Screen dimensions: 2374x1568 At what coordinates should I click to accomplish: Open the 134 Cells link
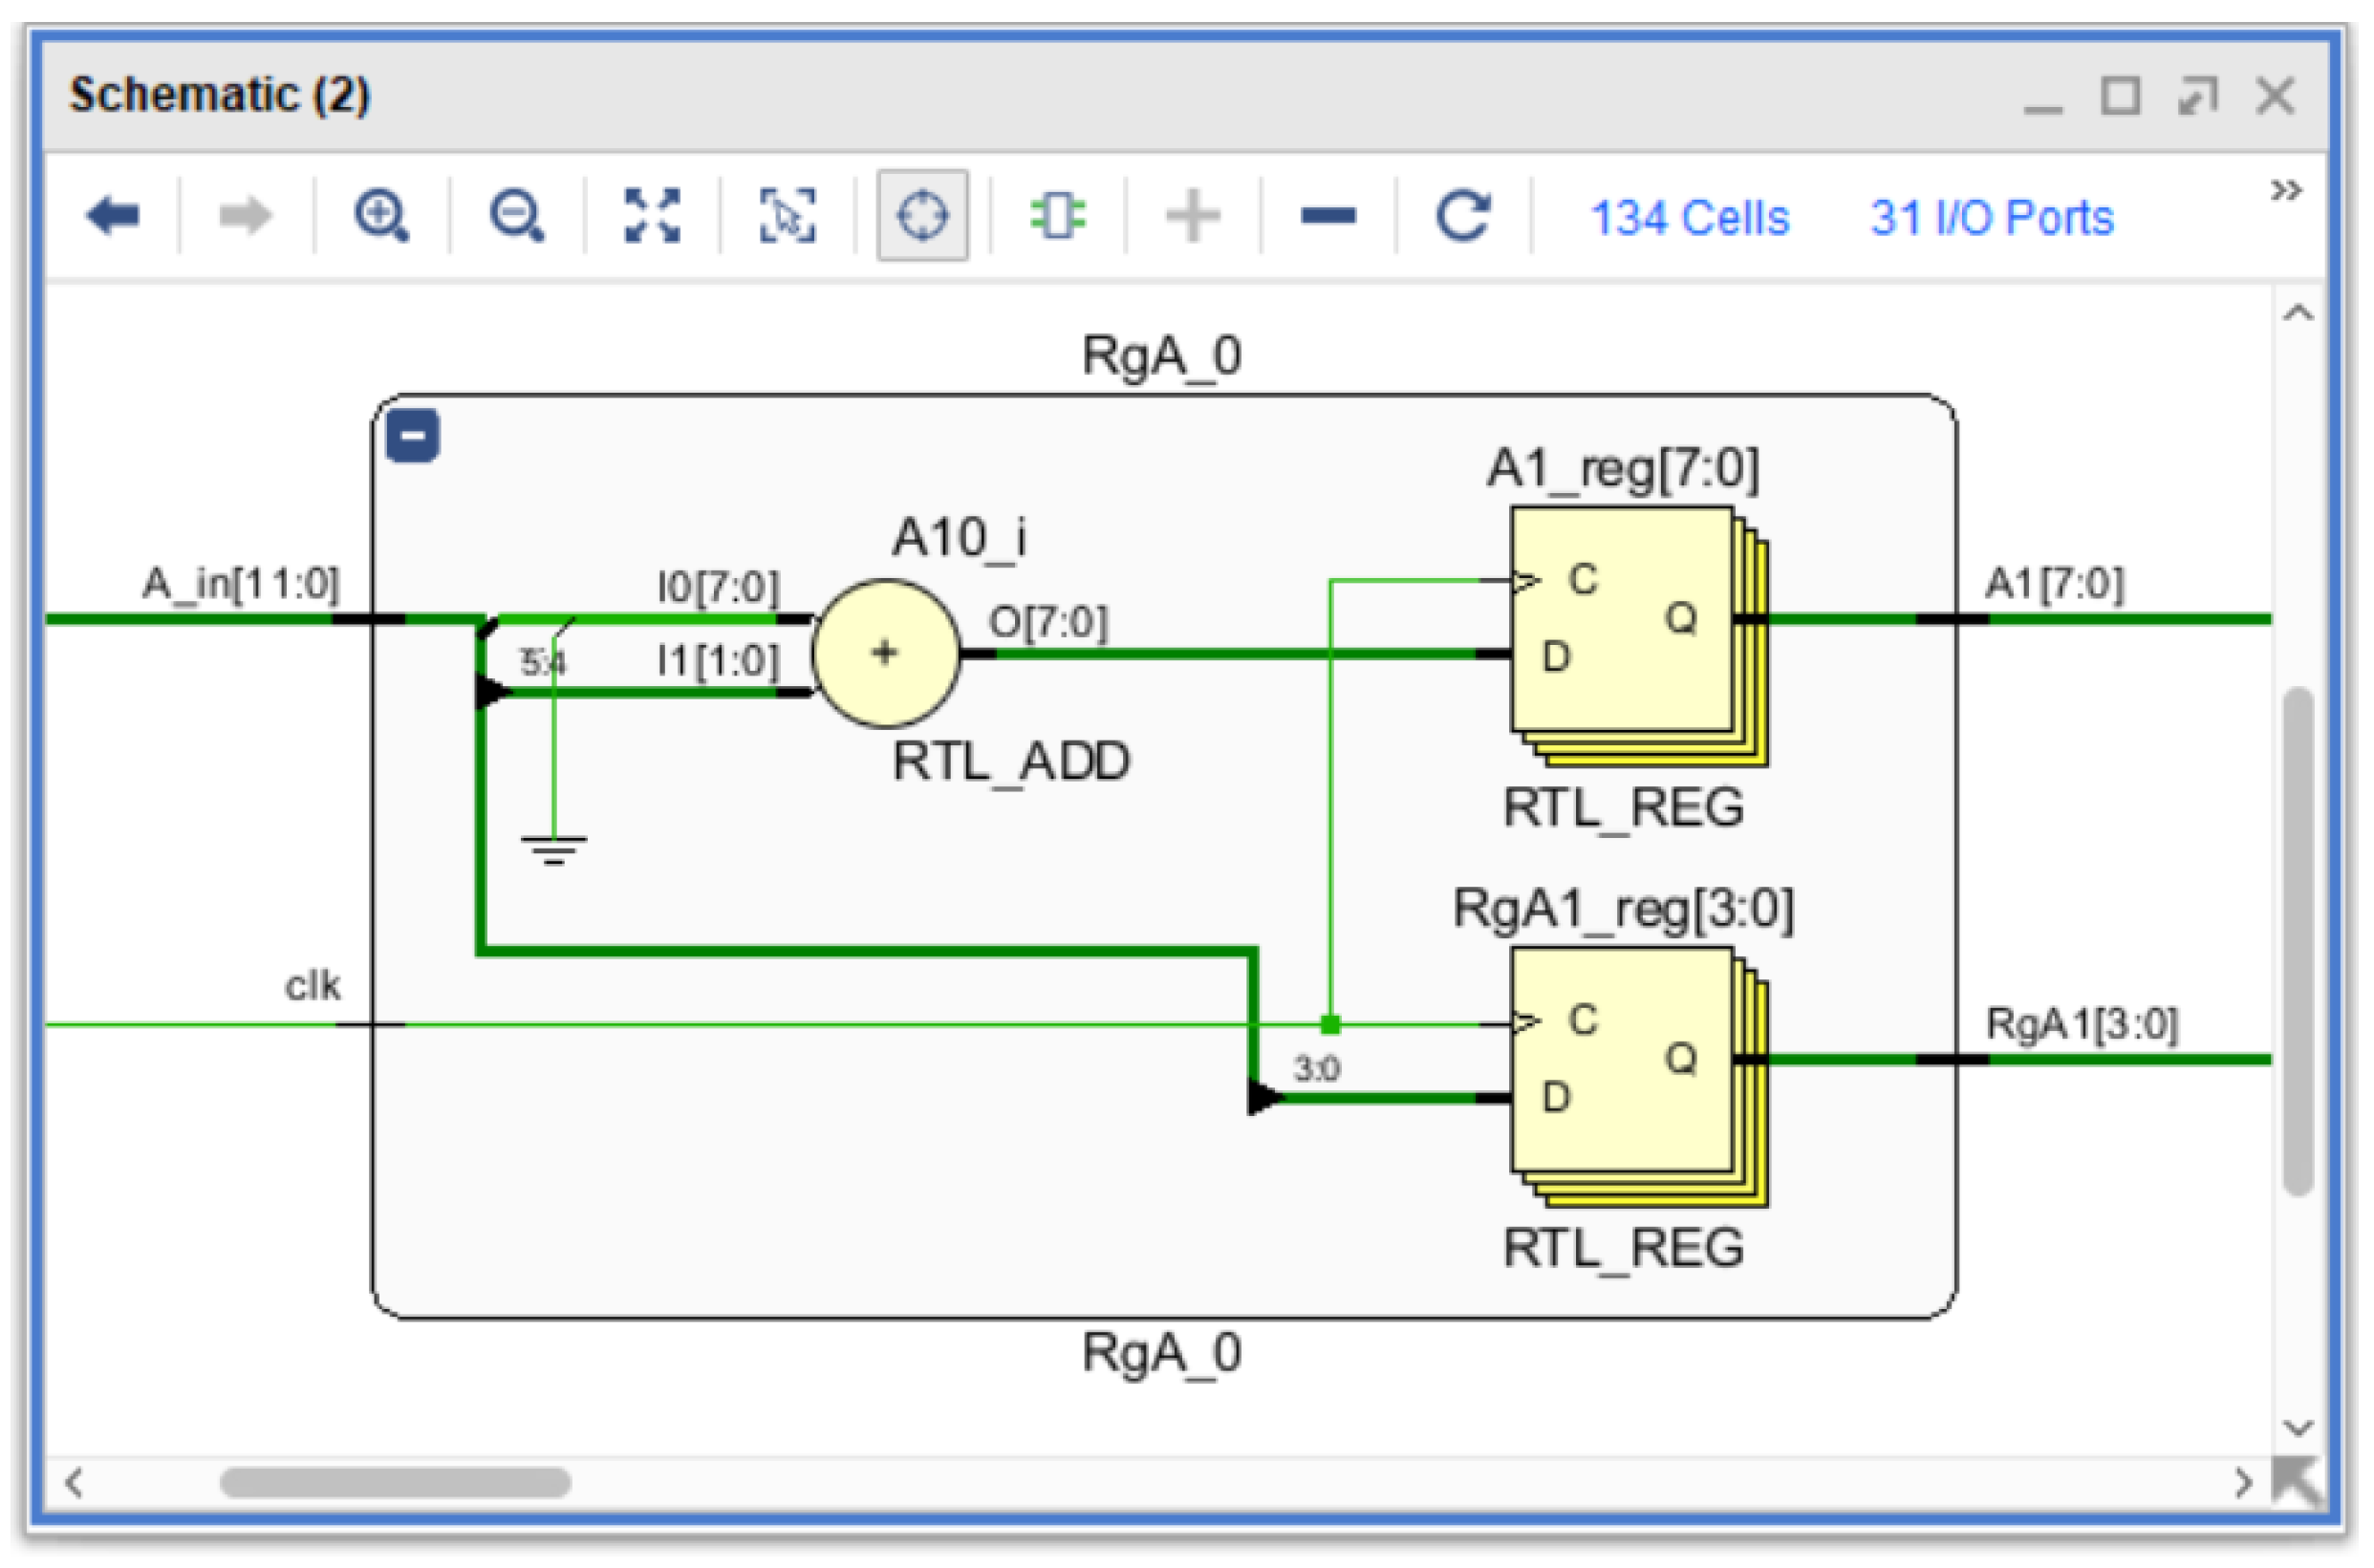[x=1689, y=218]
